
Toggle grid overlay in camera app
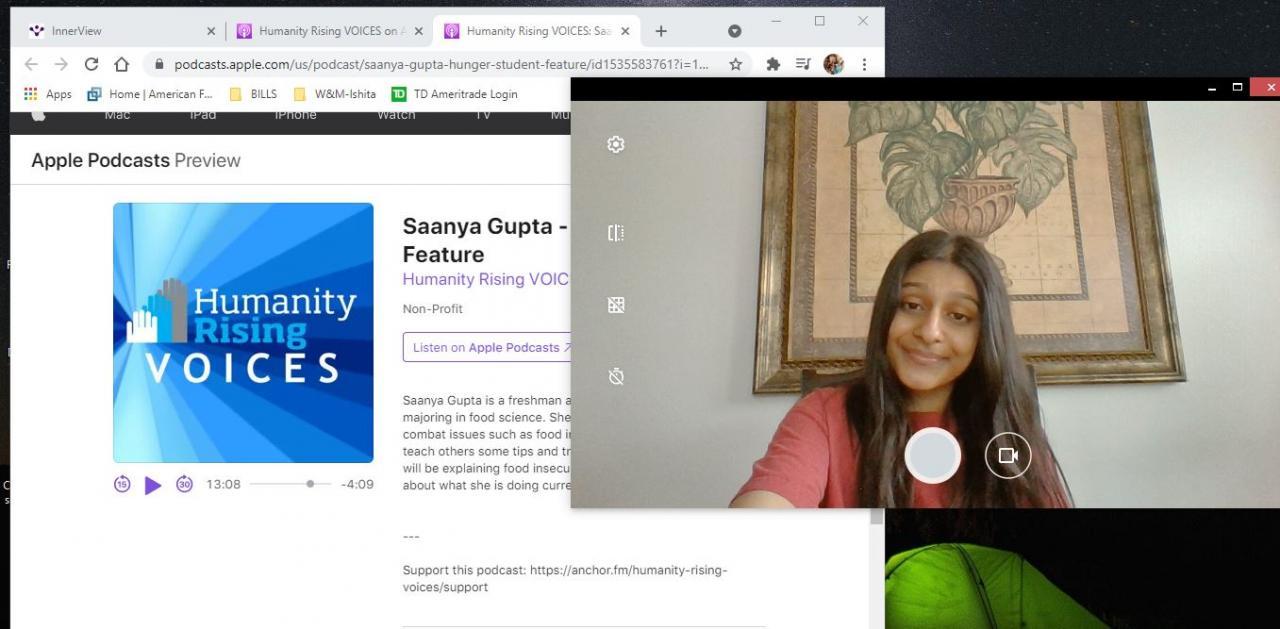click(616, 305)
